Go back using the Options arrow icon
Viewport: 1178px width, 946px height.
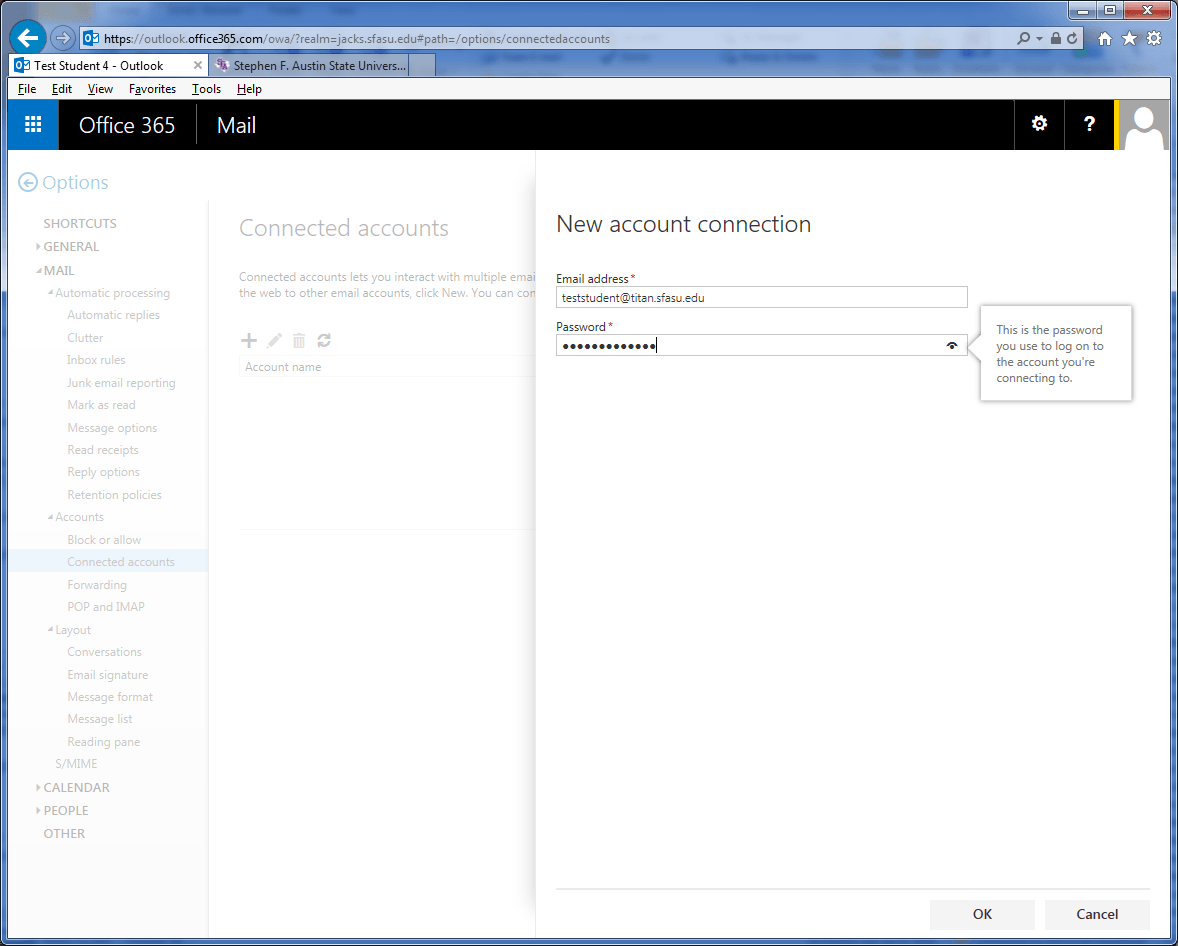click(27, 183)
